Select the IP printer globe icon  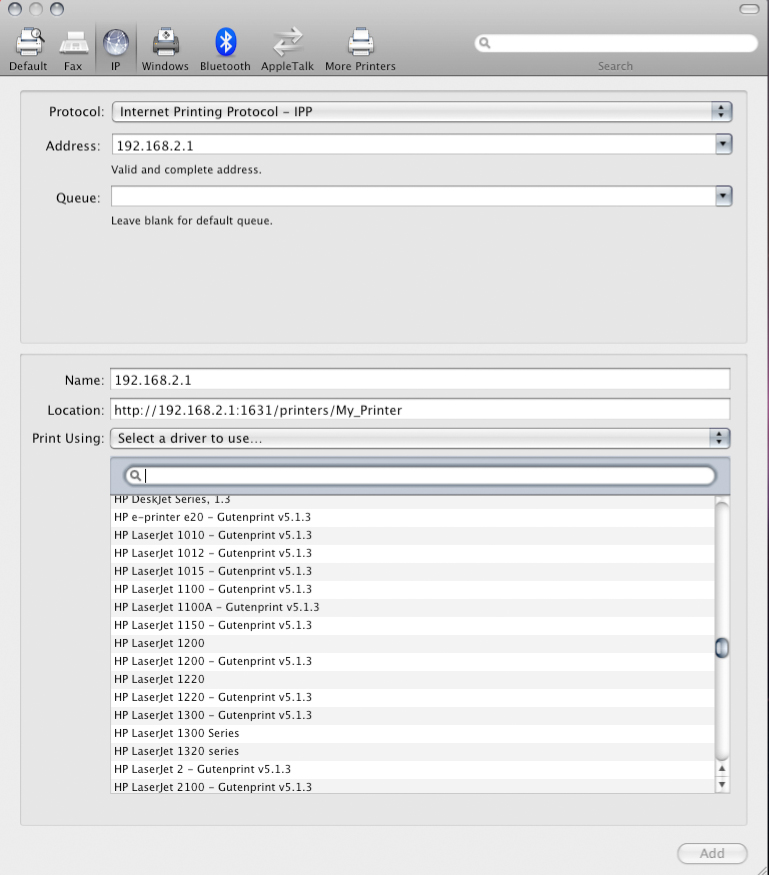(116, 42)
